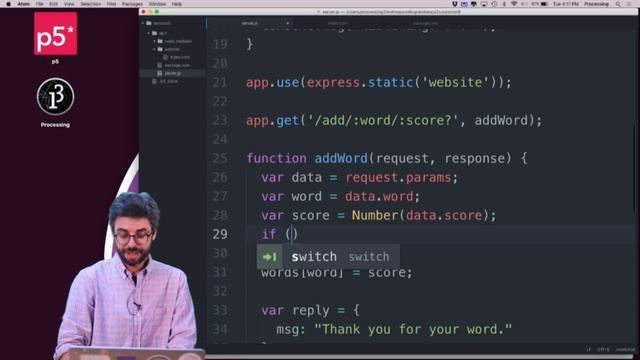Open the View menu
The width and height of the screenshot is (640, 360).
[69, 4]
